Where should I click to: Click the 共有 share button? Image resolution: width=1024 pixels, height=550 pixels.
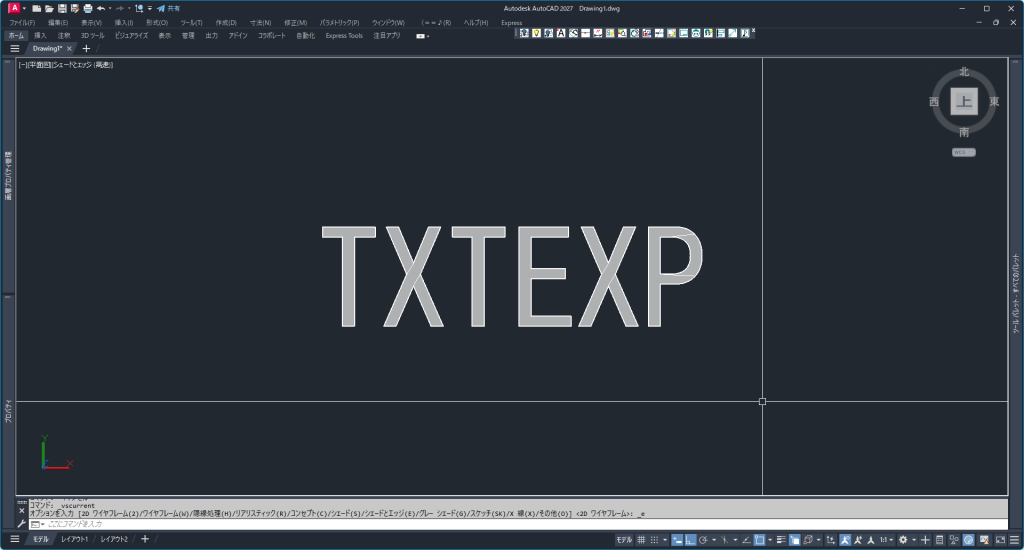pos(168,8)
